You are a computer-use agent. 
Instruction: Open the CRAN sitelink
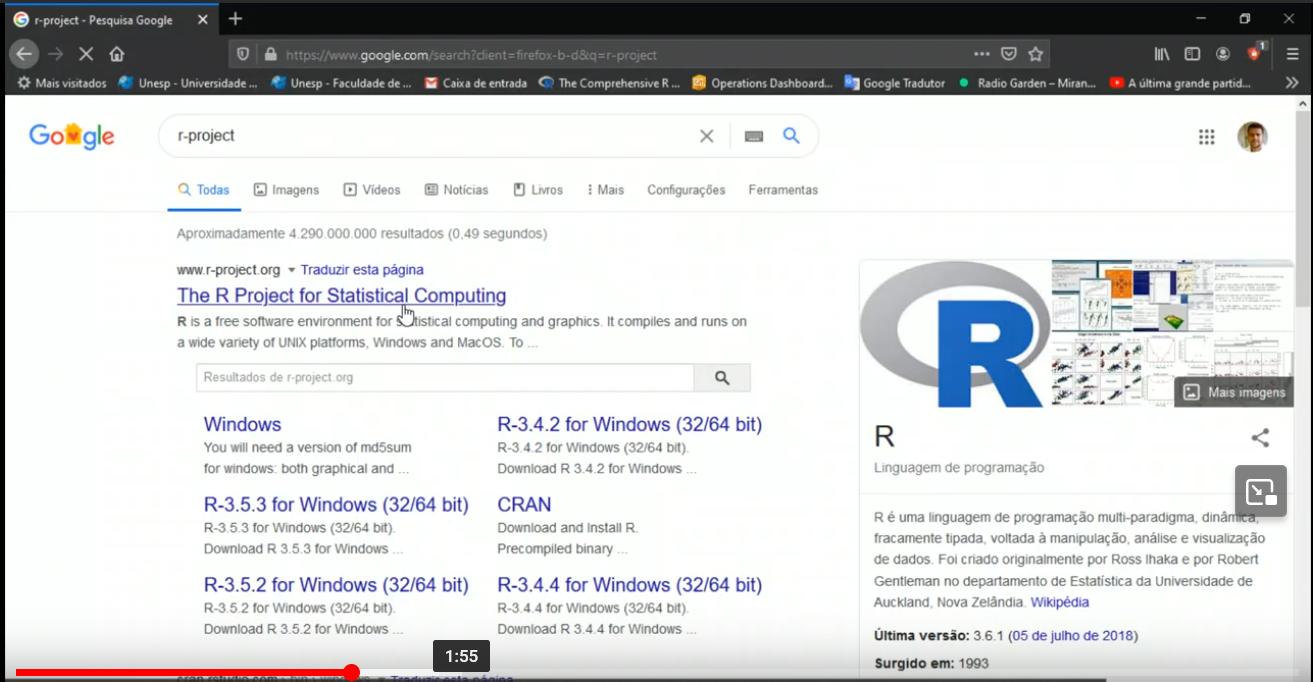pyautogui.click(x=524, y=505)
